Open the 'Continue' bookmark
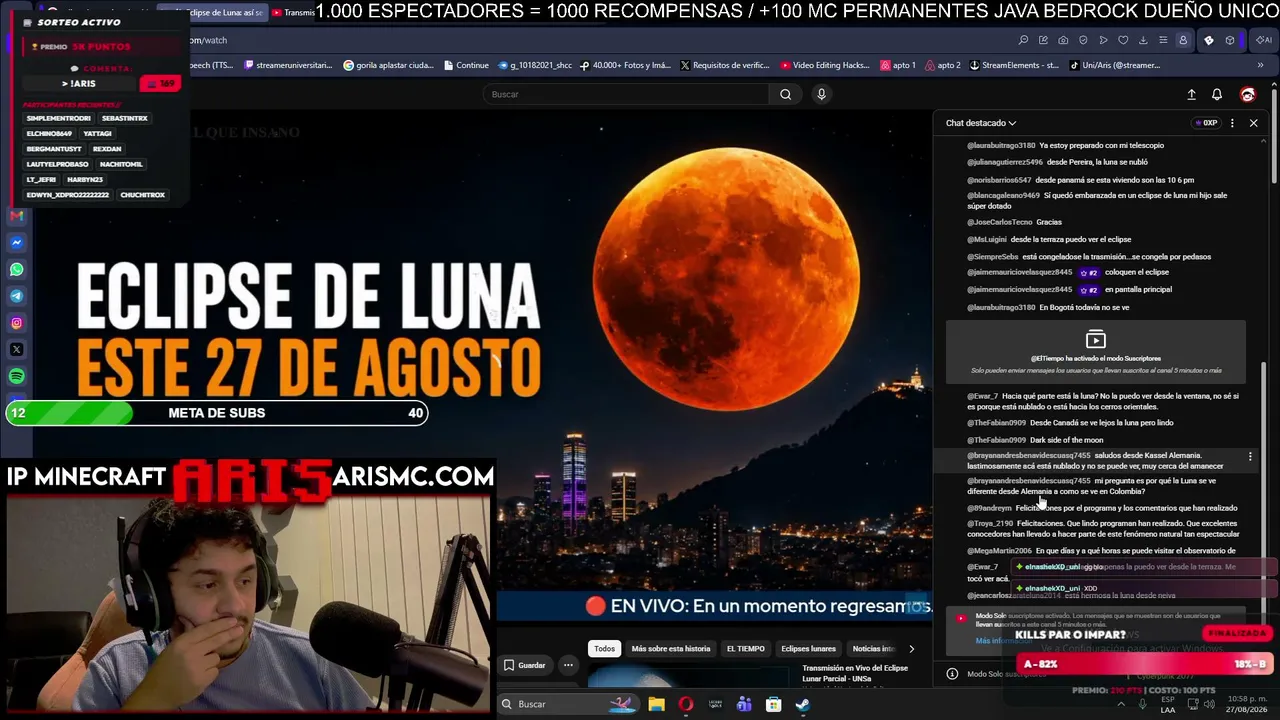1280x720 pixels. pos(465,65)
